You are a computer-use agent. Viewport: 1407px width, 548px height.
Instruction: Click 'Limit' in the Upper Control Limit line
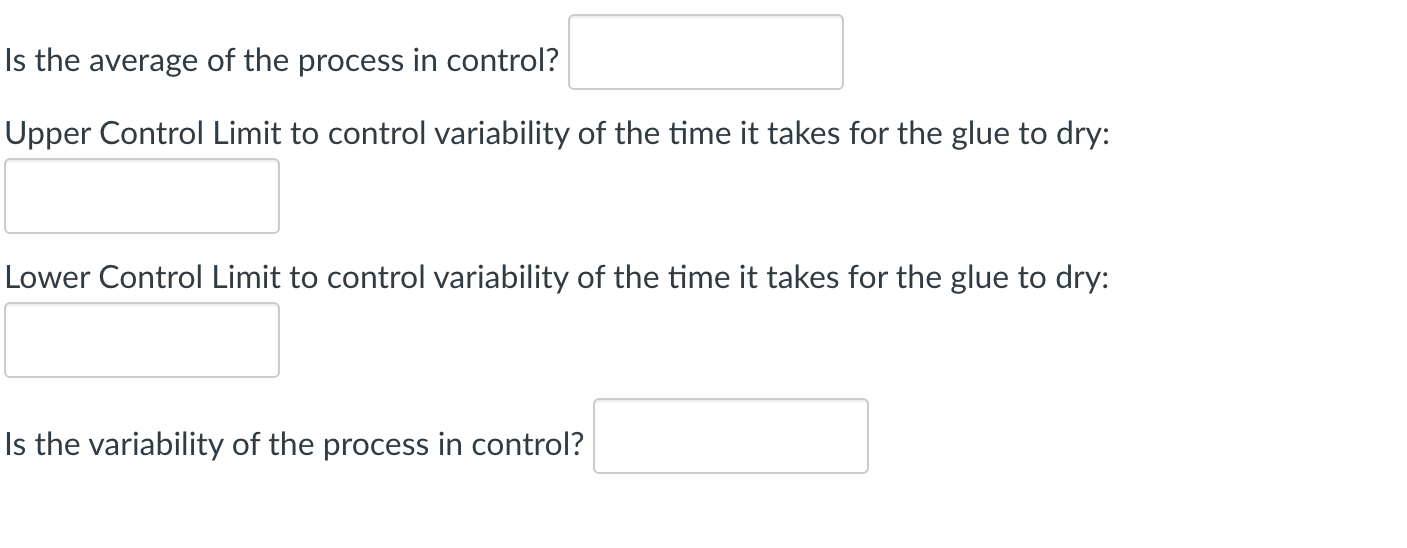[247, 134]
